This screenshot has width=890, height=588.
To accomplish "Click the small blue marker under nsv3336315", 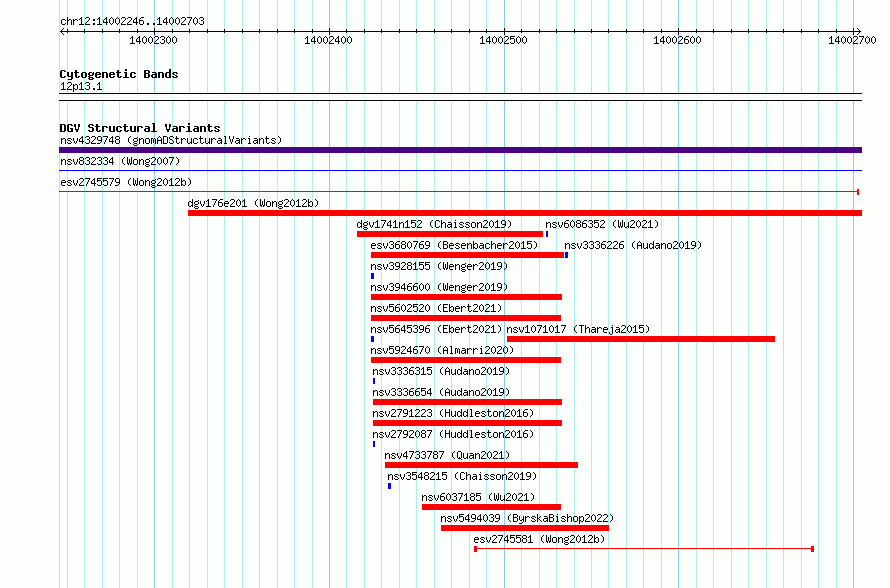I will (x=374, y=381).
